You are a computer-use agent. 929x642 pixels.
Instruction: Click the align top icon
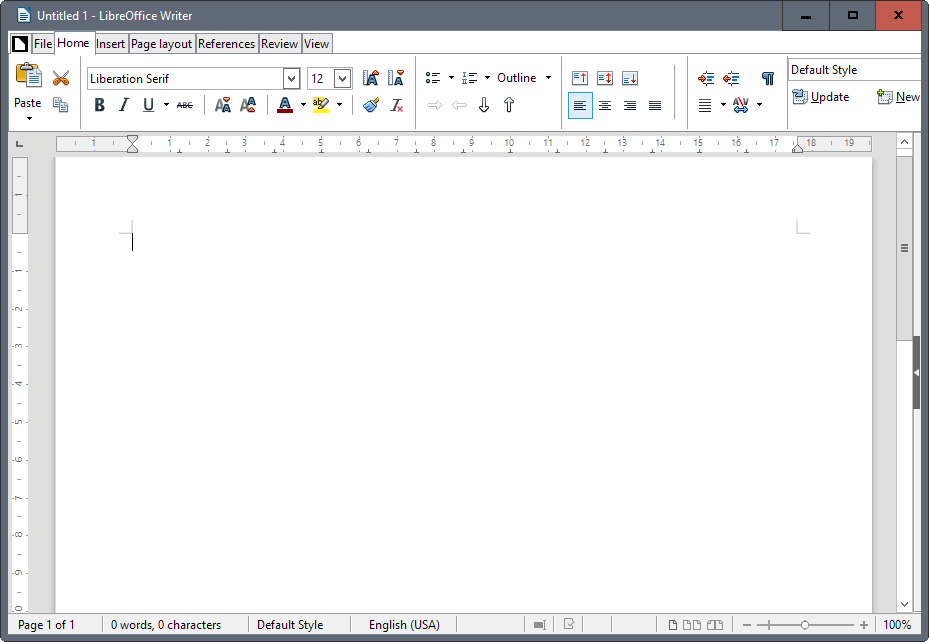[x=579, y=78]
